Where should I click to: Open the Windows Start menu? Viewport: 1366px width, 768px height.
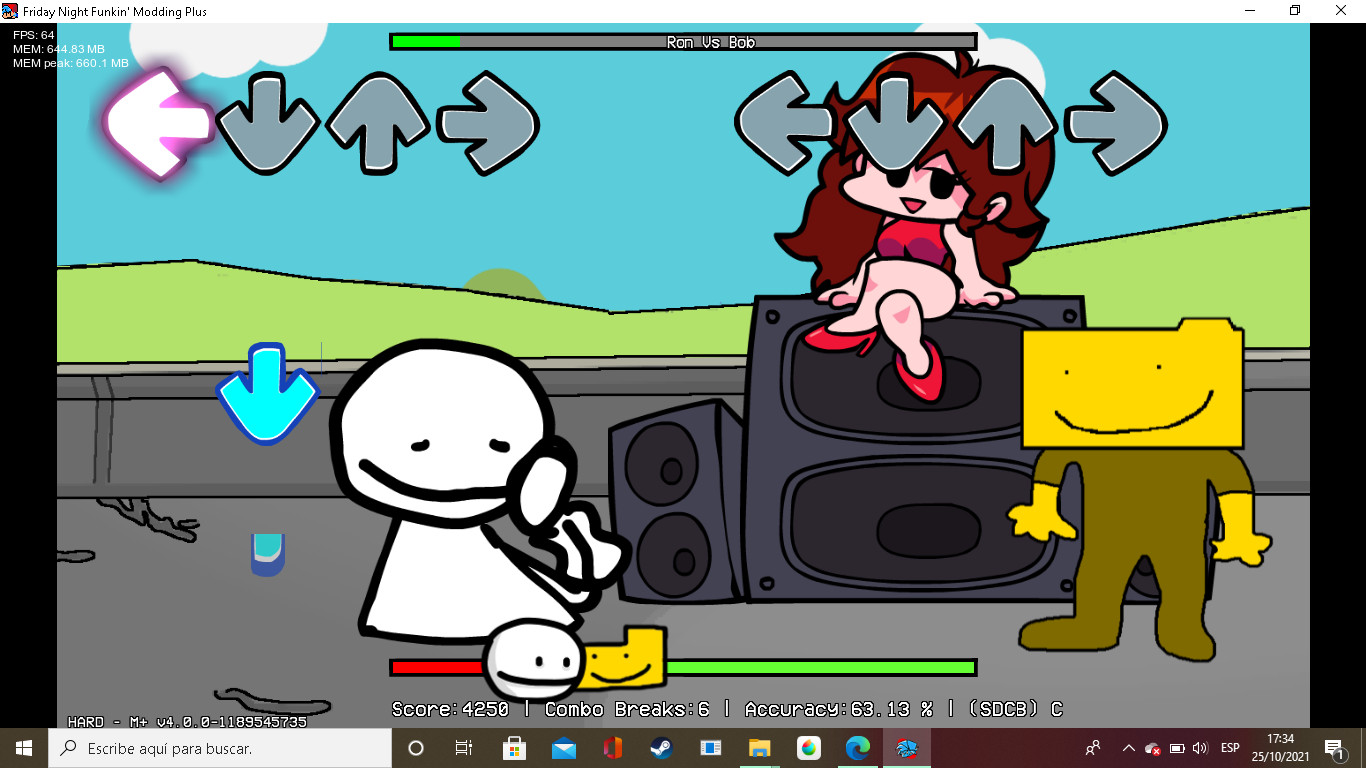[x=24, y=748]
